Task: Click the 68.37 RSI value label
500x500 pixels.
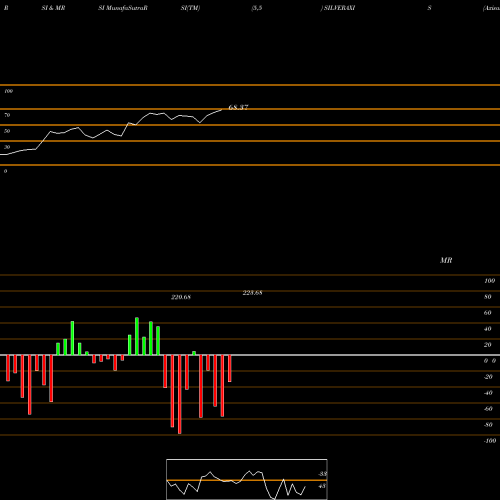Action: 238,107
